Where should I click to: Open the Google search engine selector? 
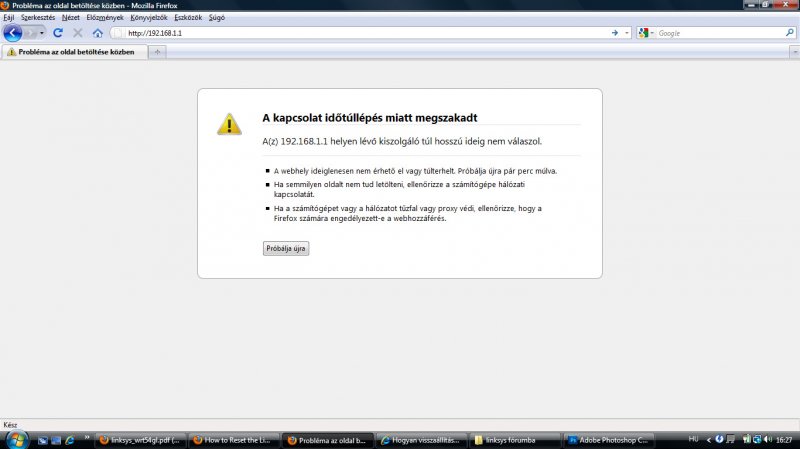coord(646,33)
